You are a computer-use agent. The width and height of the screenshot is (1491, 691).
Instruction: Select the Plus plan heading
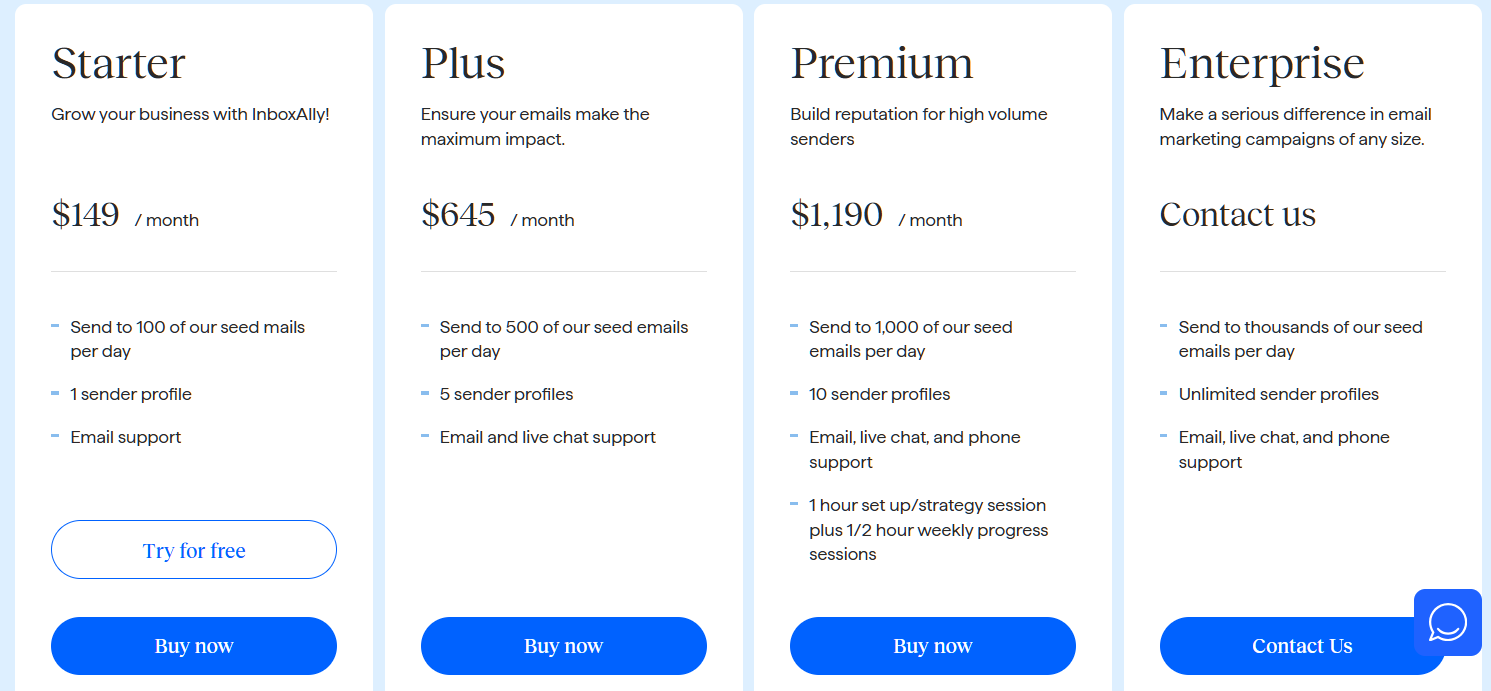click(x=463, y=63)
